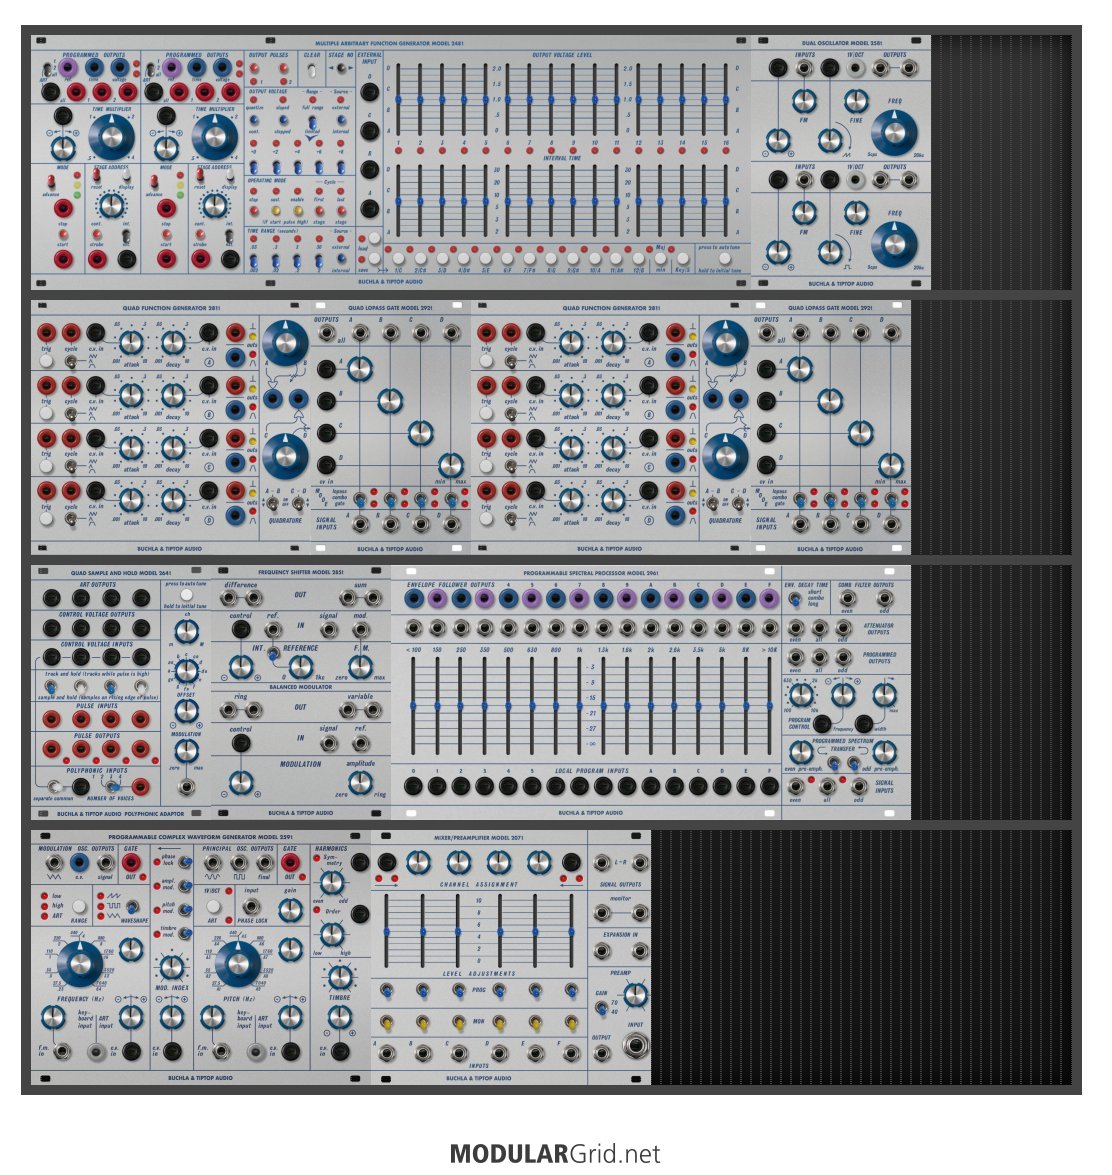Turn upper FINE knob on Dual Oscillator
Image resolution: width=1112 pixels, height=1175 pixels.
[856, 101]
